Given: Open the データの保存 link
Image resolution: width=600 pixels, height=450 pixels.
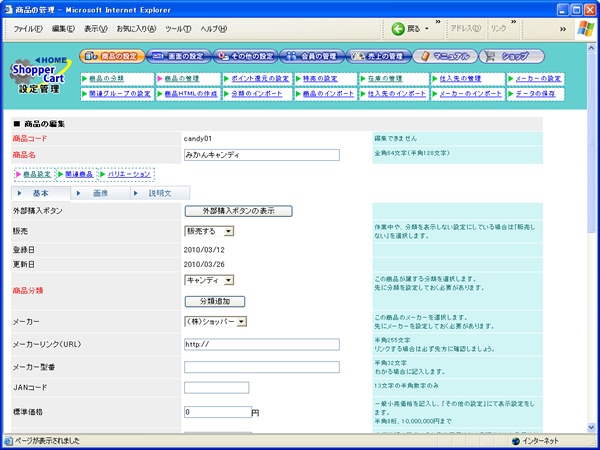Looking at the screenshot, I should [535, 94].
